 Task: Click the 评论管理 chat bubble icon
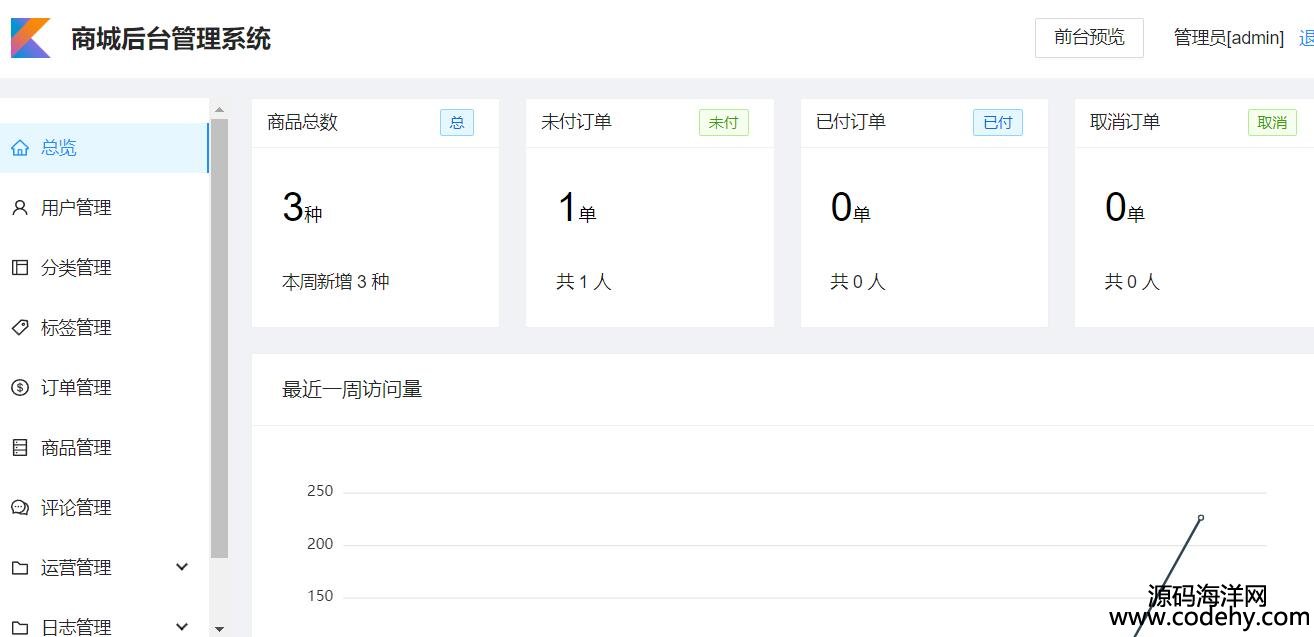click(x=20, y=508)
